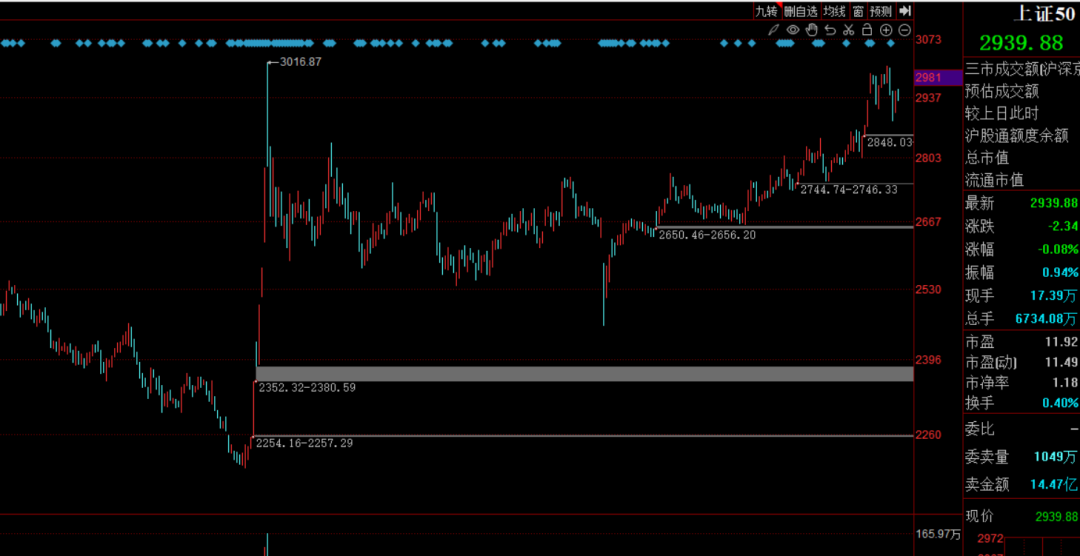This screenshot has height=556, width=1080.
Task: Toggle the padlock lock icon
Action: 867,30
